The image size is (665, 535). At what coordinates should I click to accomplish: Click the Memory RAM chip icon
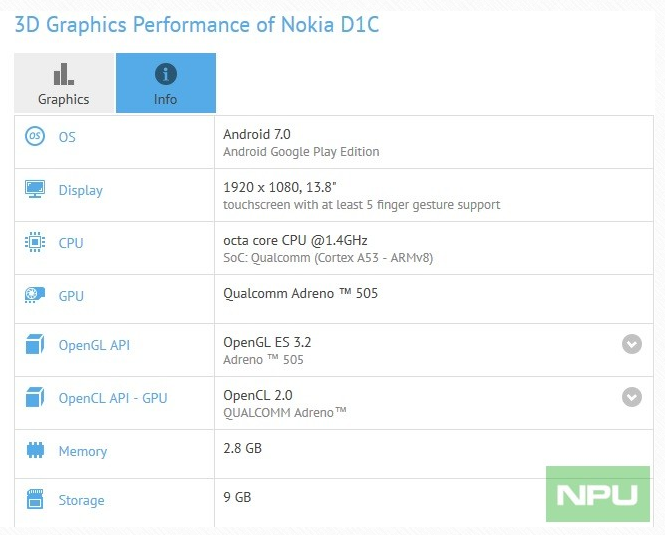click(x=35, y=450)
